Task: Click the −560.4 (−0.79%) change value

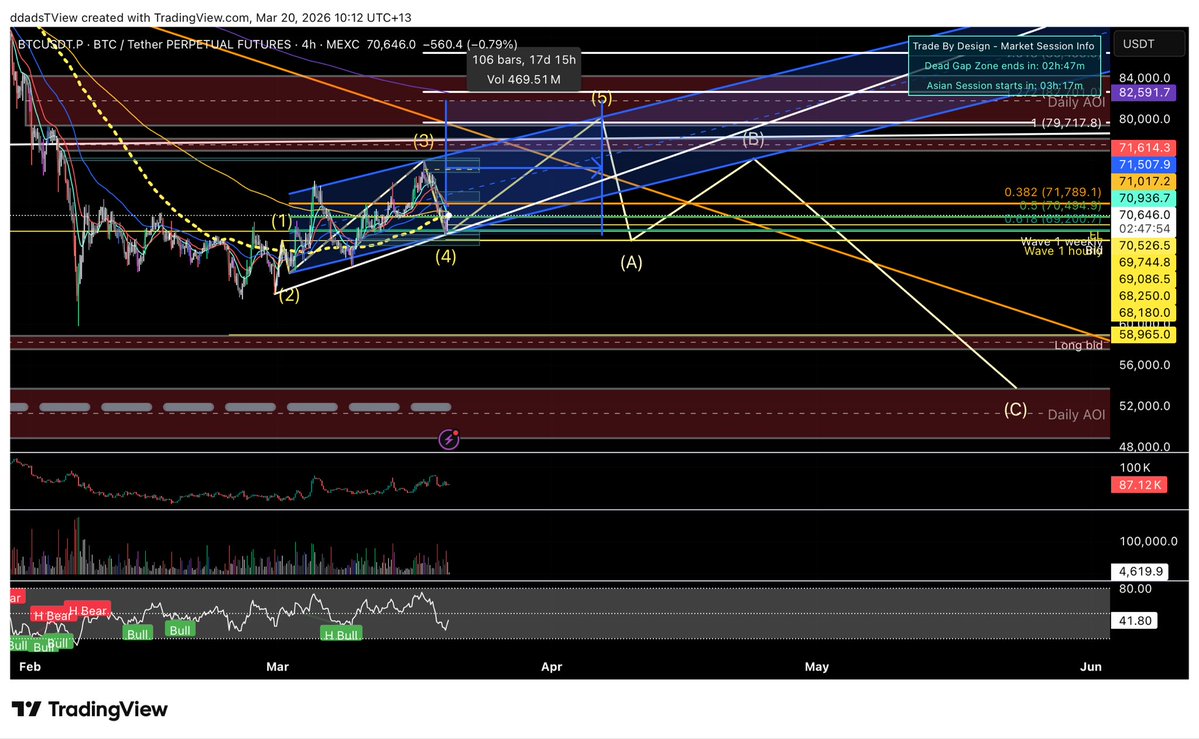Action: [x=470, y=44]
